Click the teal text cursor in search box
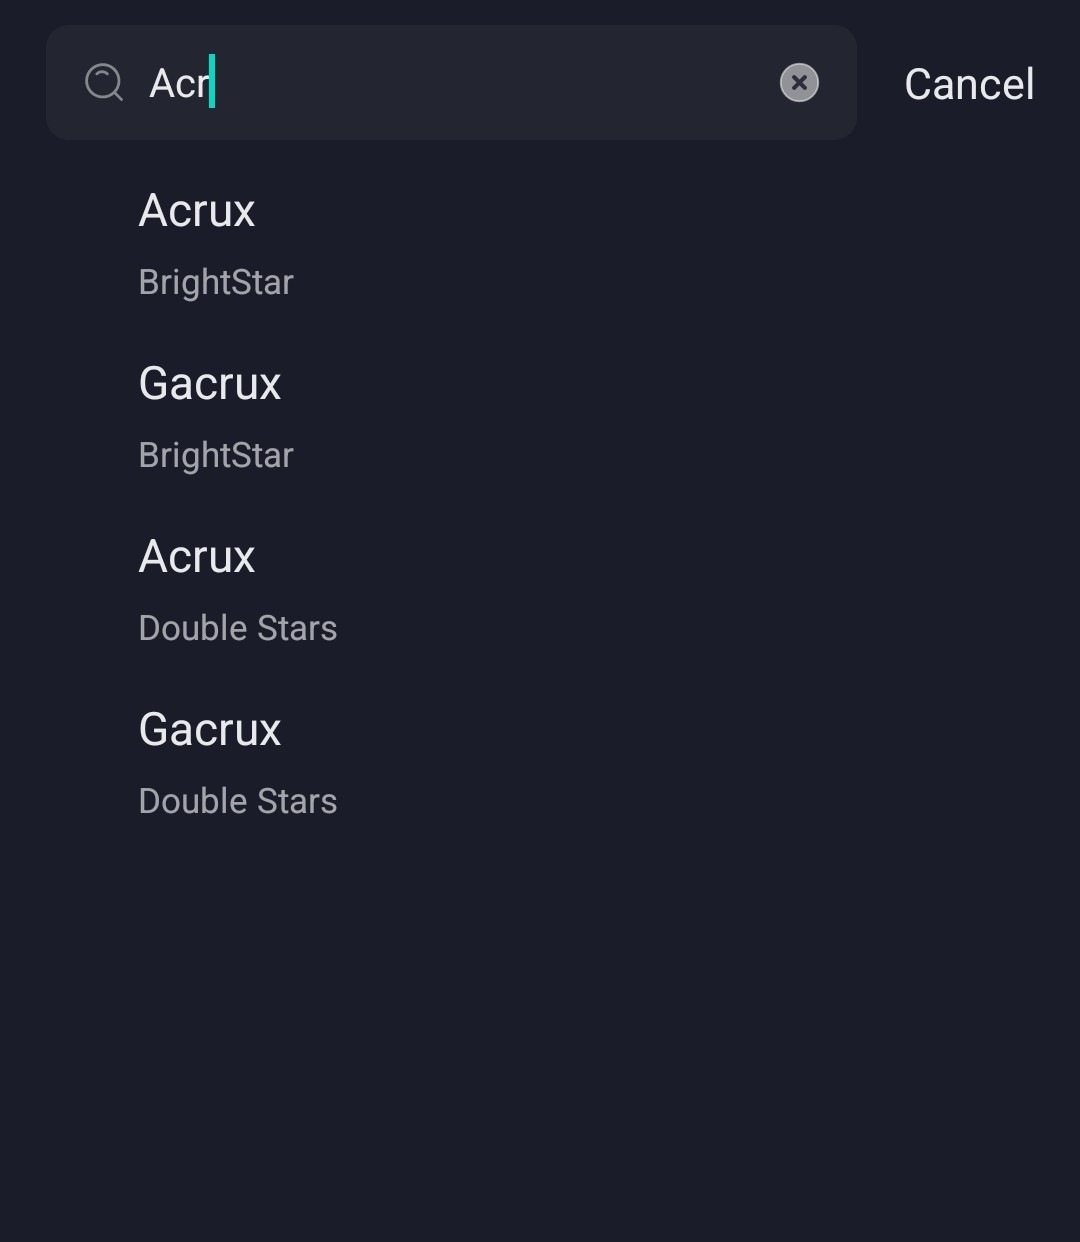1080x1242 pixels. point(212,82)
